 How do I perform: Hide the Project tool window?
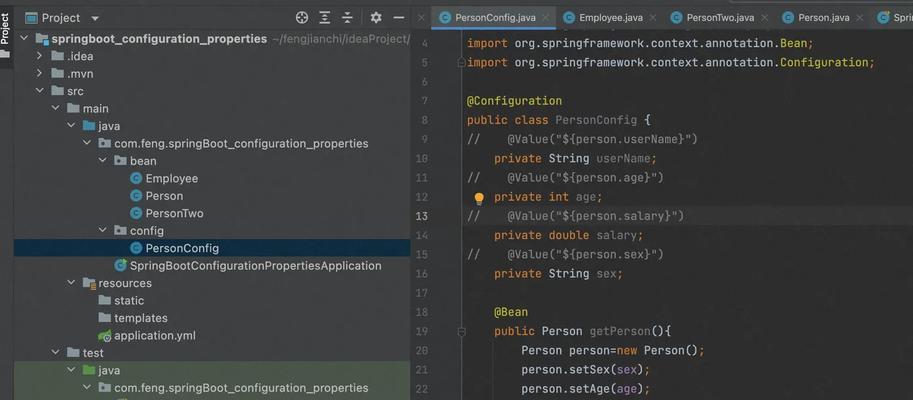click(399, 18)
